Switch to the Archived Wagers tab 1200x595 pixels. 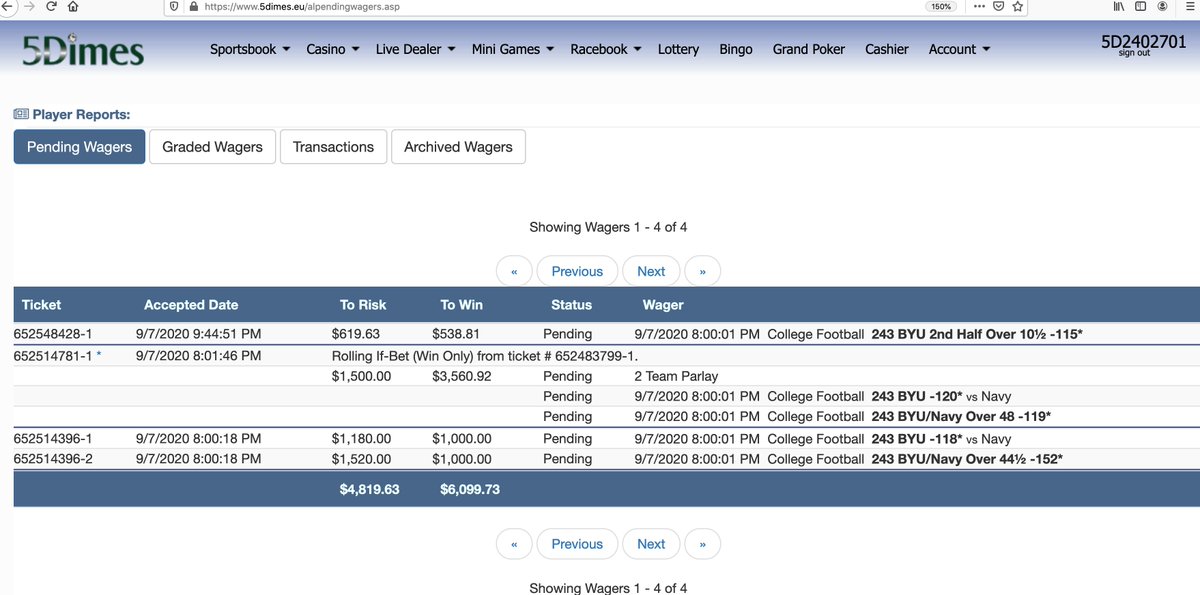point(458,147)
